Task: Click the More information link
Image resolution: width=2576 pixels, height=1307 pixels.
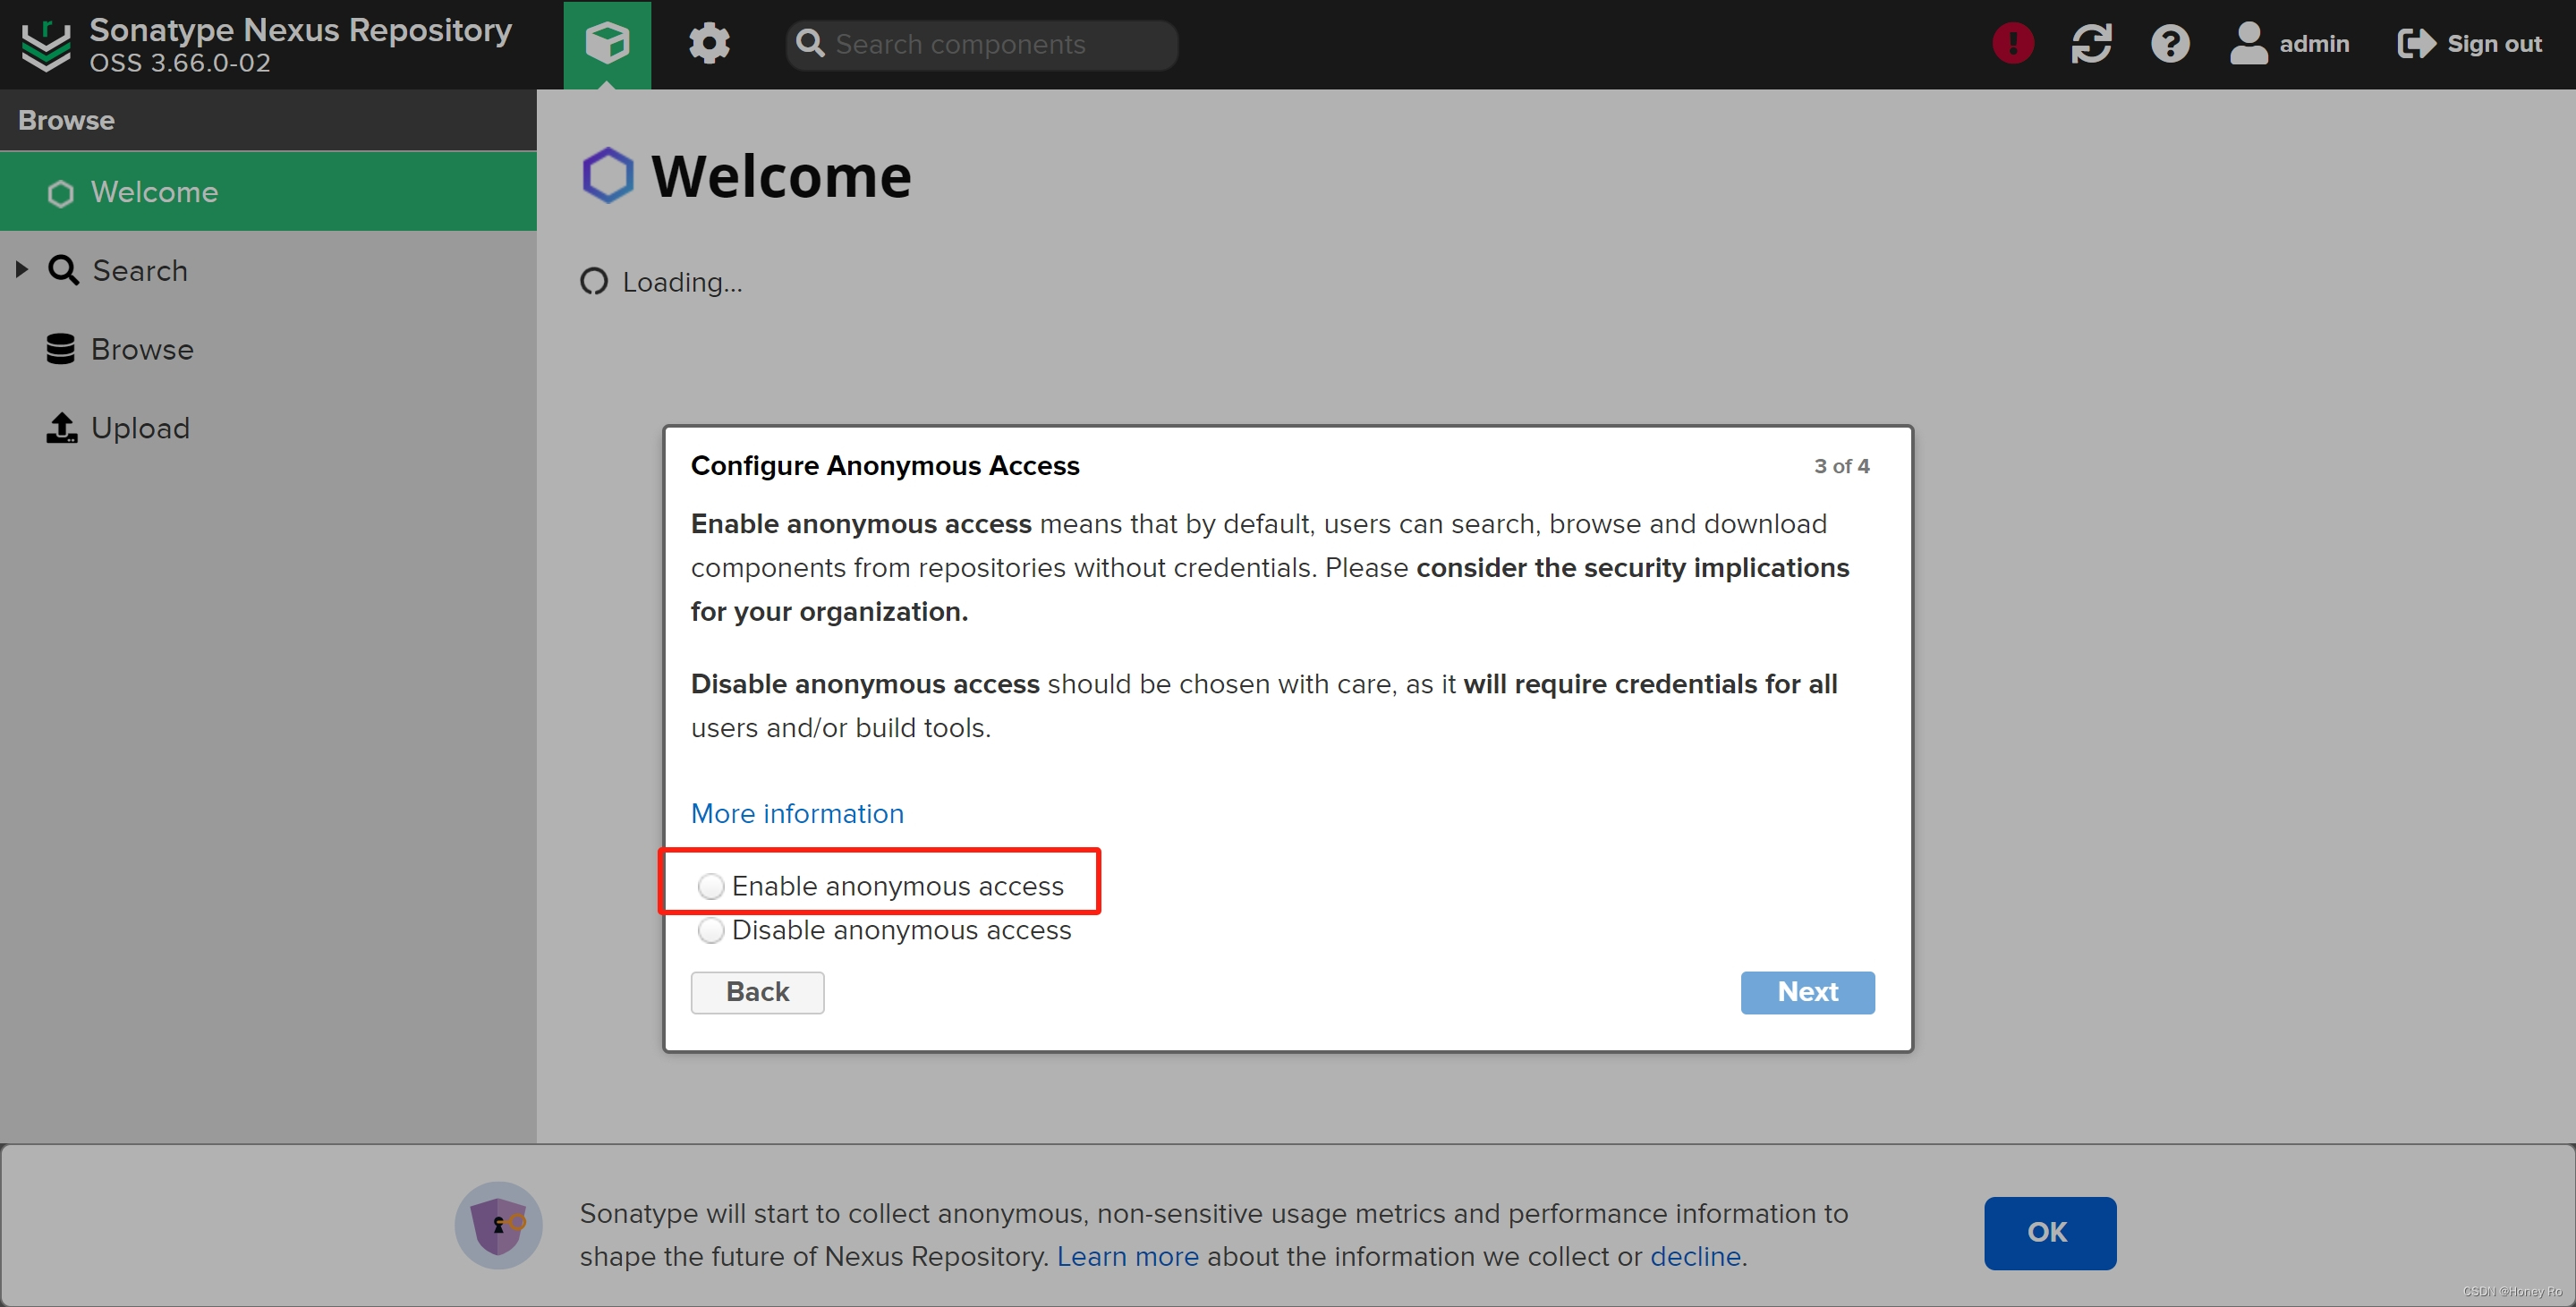Action: tap(797, 812)
